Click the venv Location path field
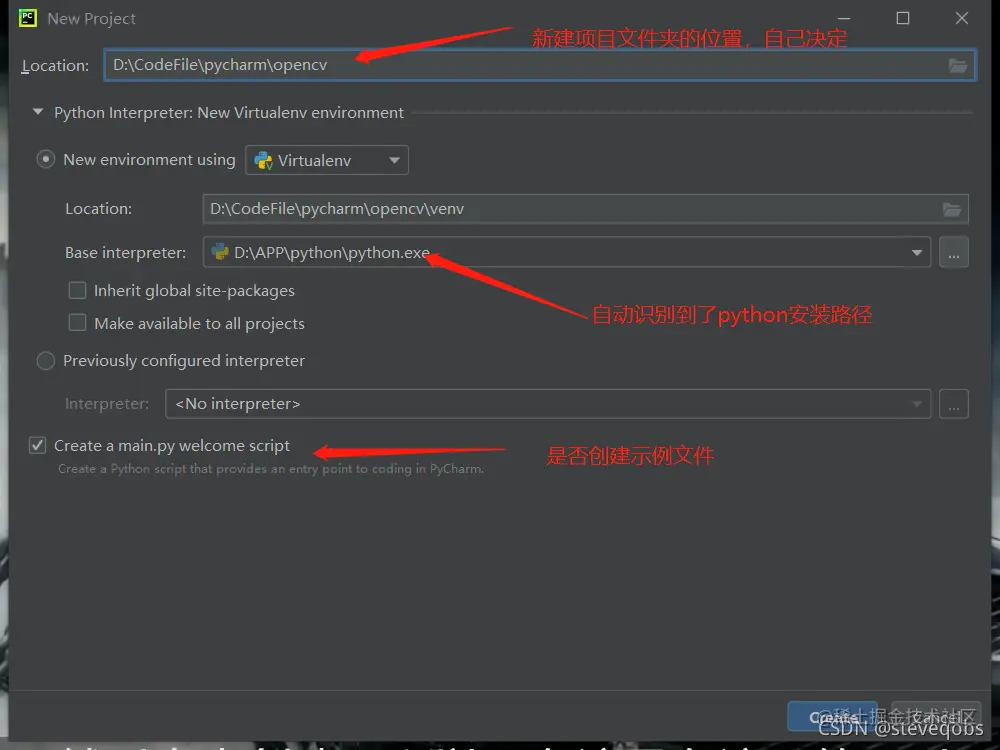The image size is (1000, 750). [585, 209]
